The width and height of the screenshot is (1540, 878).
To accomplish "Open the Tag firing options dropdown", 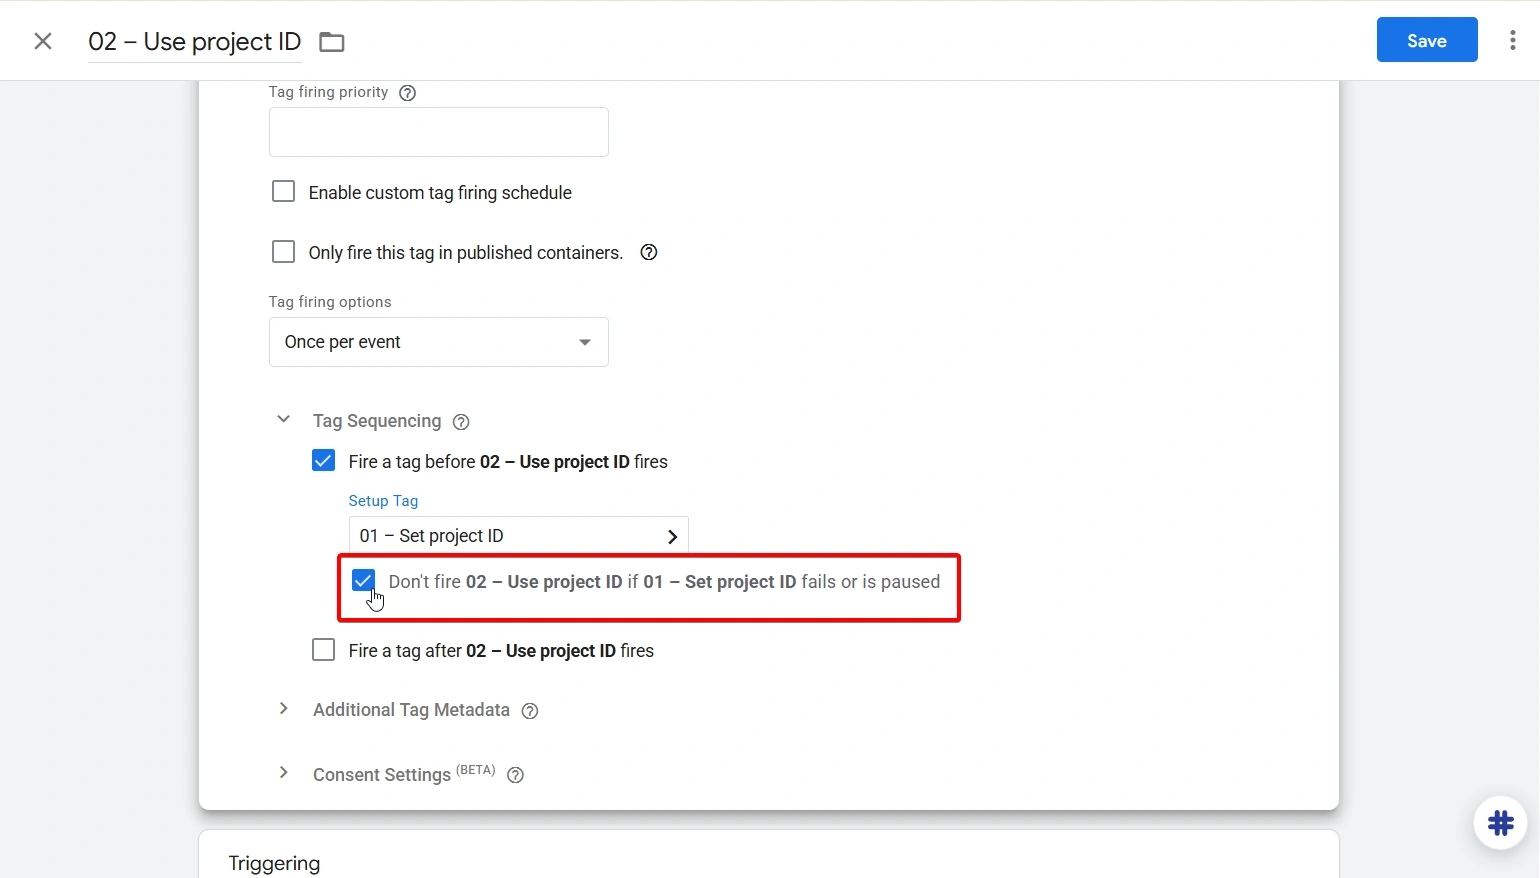I will point(439,342).
